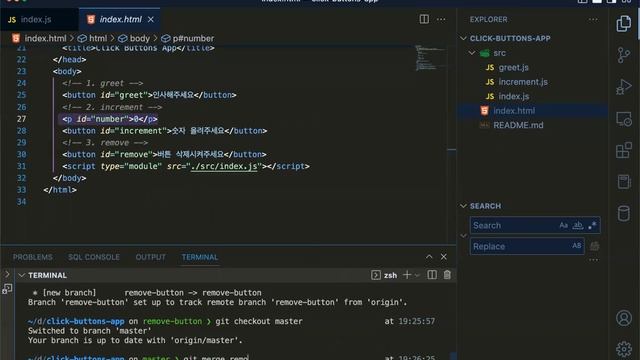Collapse the SEARCH section
640x360 pixels.
click(463, 206)
